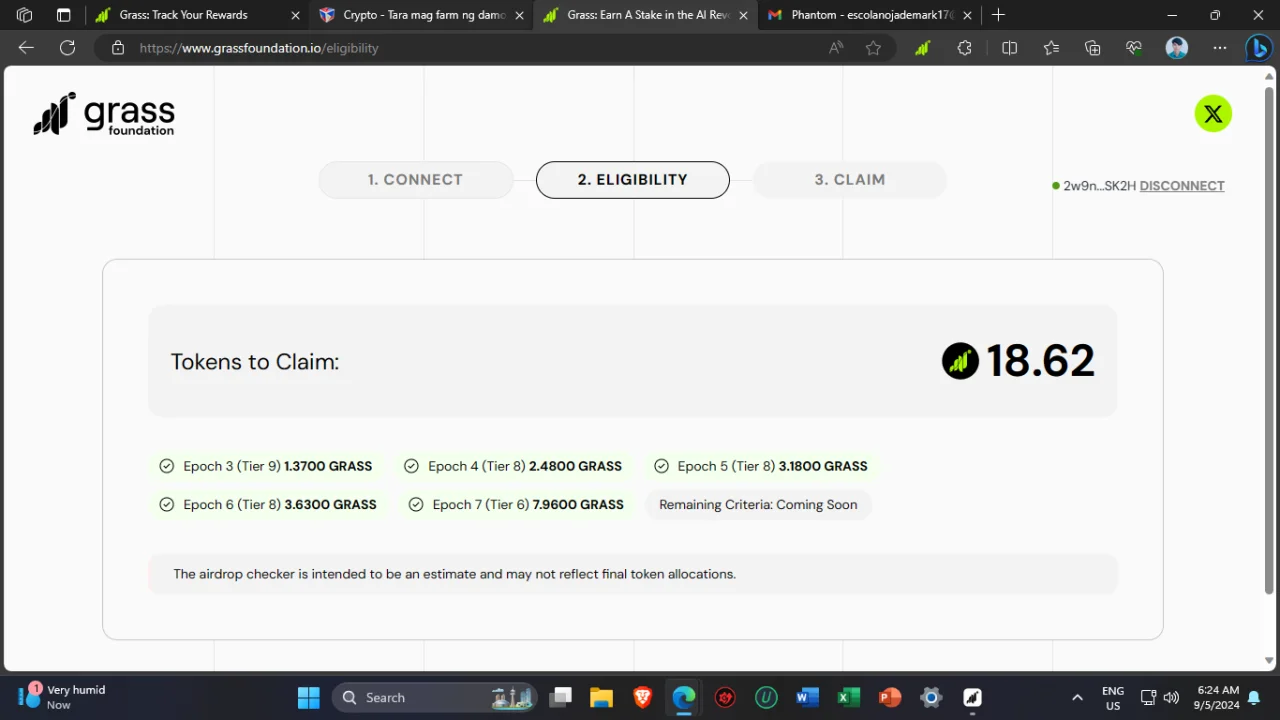Open PowerPoint from the taskbar

890,697
